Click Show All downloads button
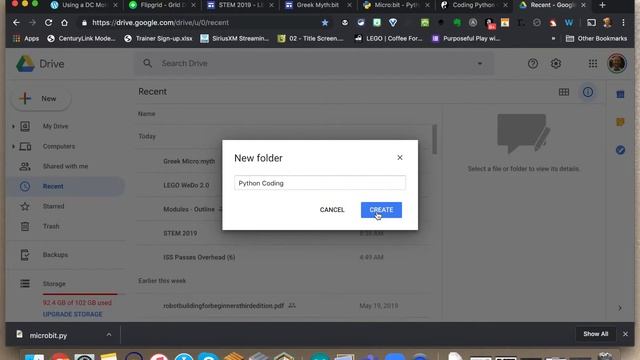Image resolution: width=640 pixels, height=360 pixels. tap(595, 334)
